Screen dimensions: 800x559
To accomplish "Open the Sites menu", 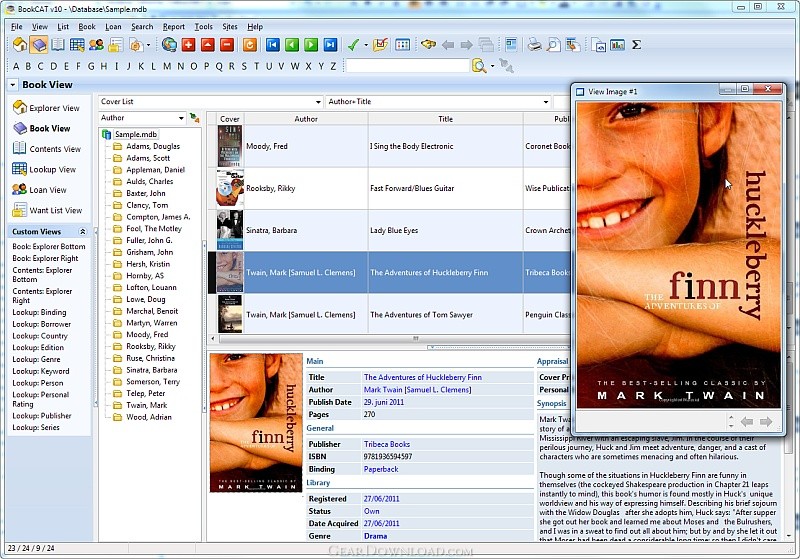I will point(230,27).
